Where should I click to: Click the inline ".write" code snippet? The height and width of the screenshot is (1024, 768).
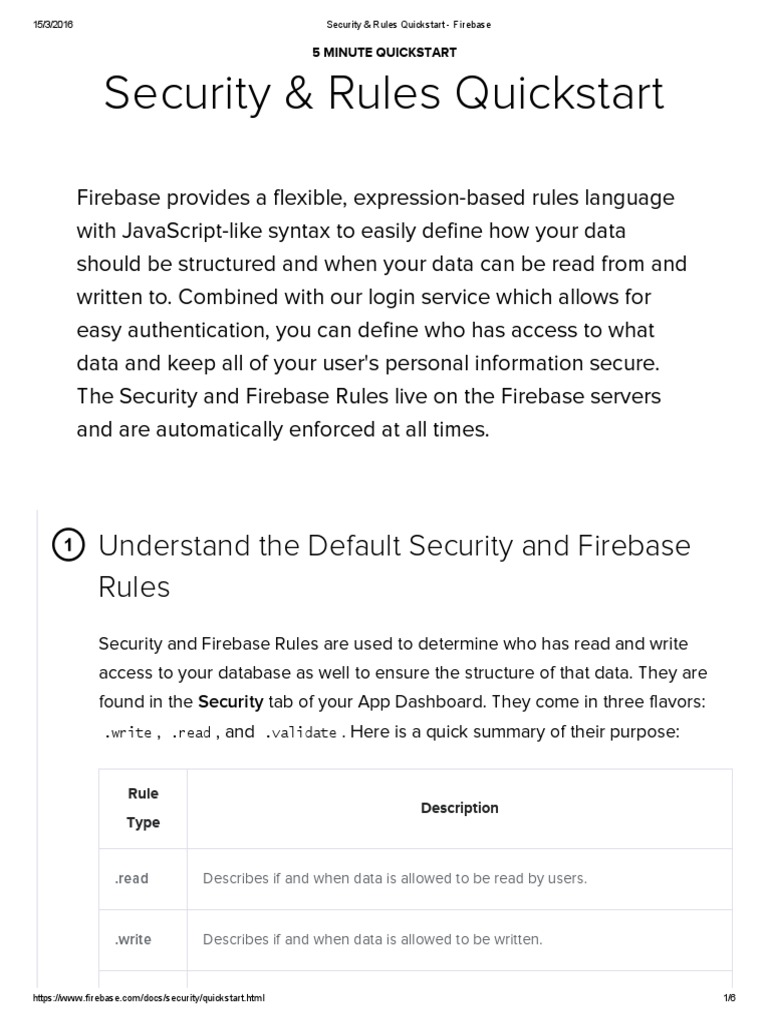click(x=128, y=733)
